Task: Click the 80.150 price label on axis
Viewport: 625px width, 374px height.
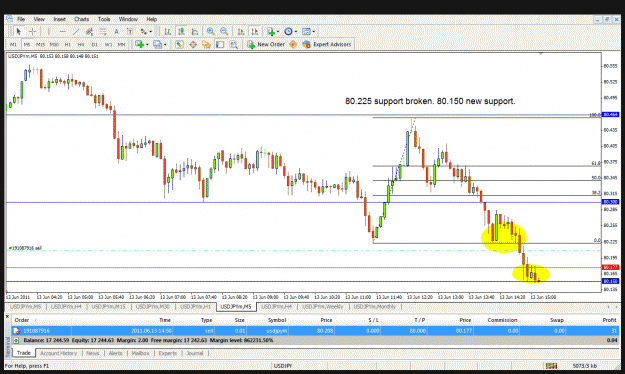Action: coord(610,281)
